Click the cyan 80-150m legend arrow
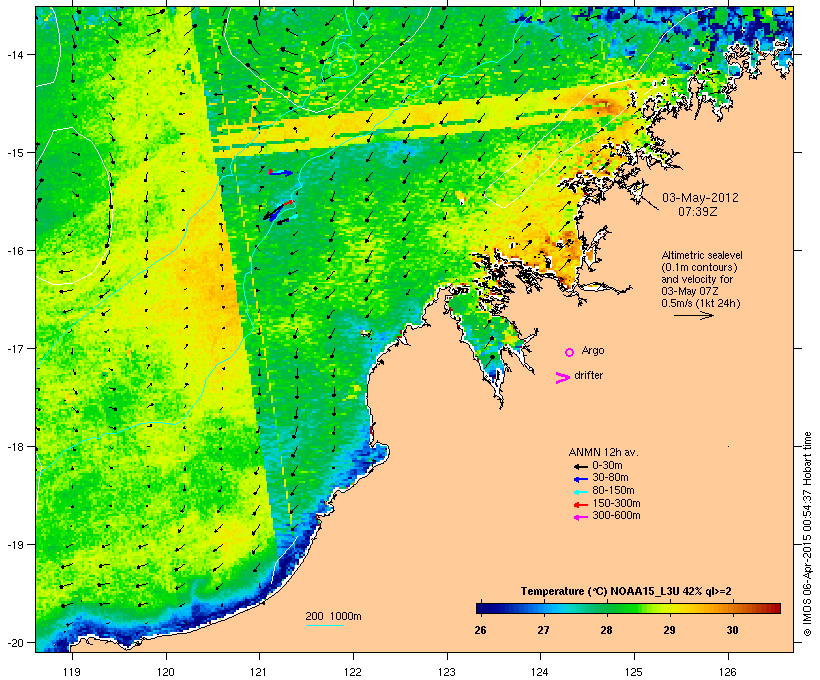 (580, 492)
